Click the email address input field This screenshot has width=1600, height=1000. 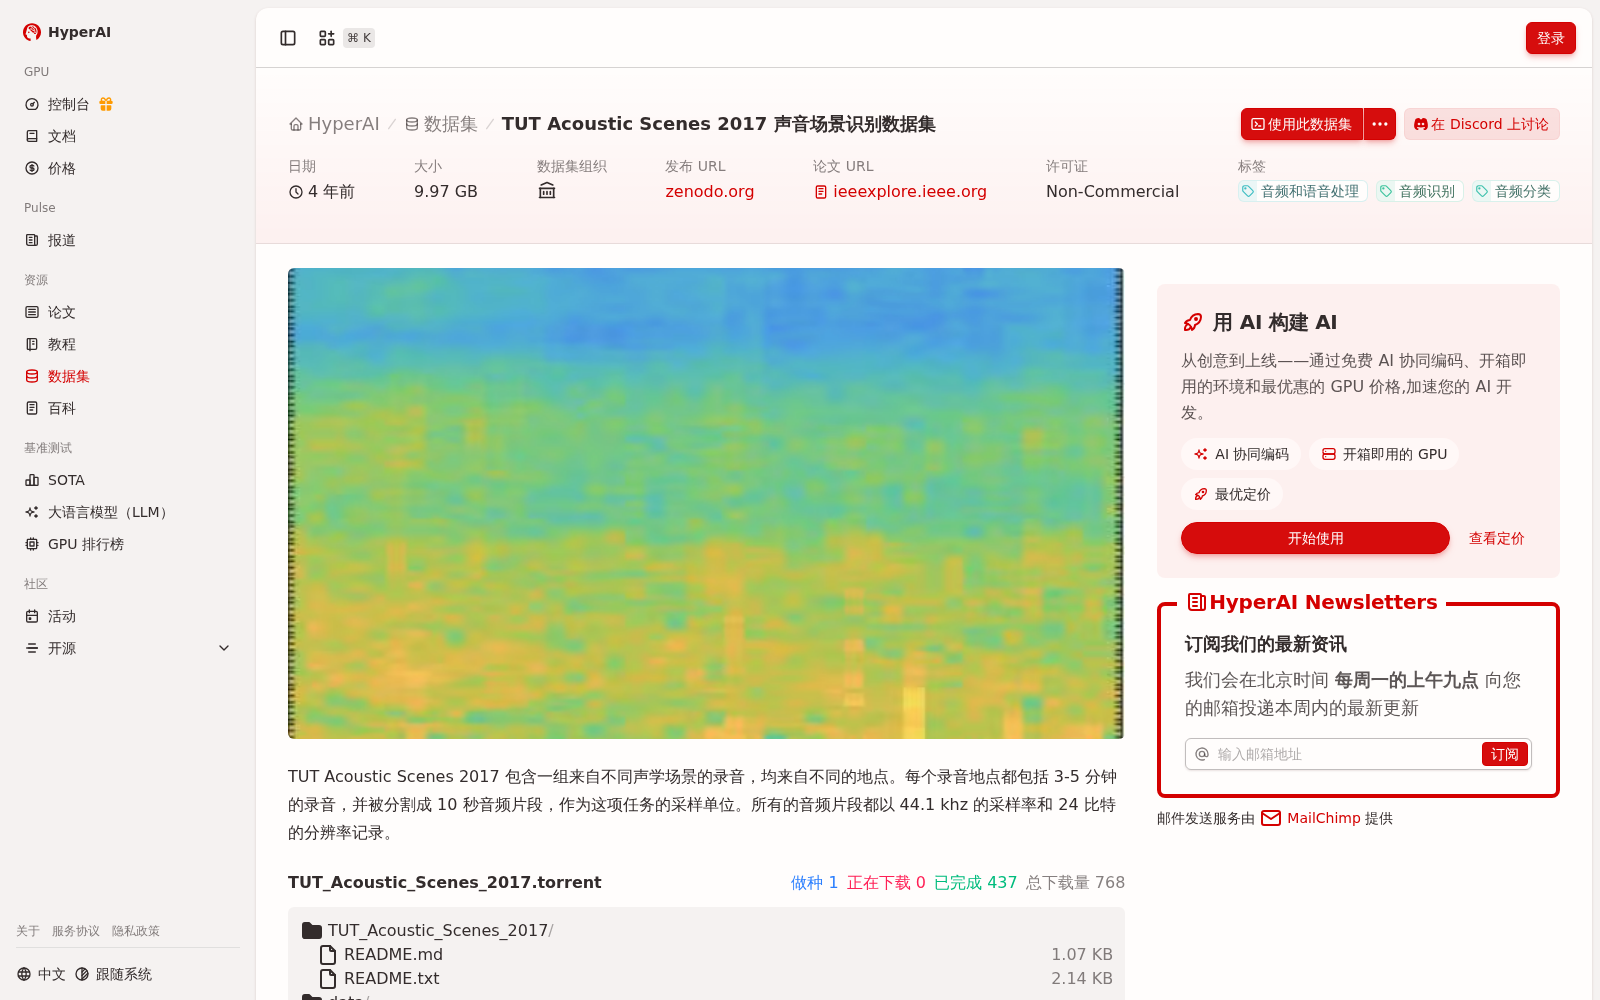pos(1345,754)
